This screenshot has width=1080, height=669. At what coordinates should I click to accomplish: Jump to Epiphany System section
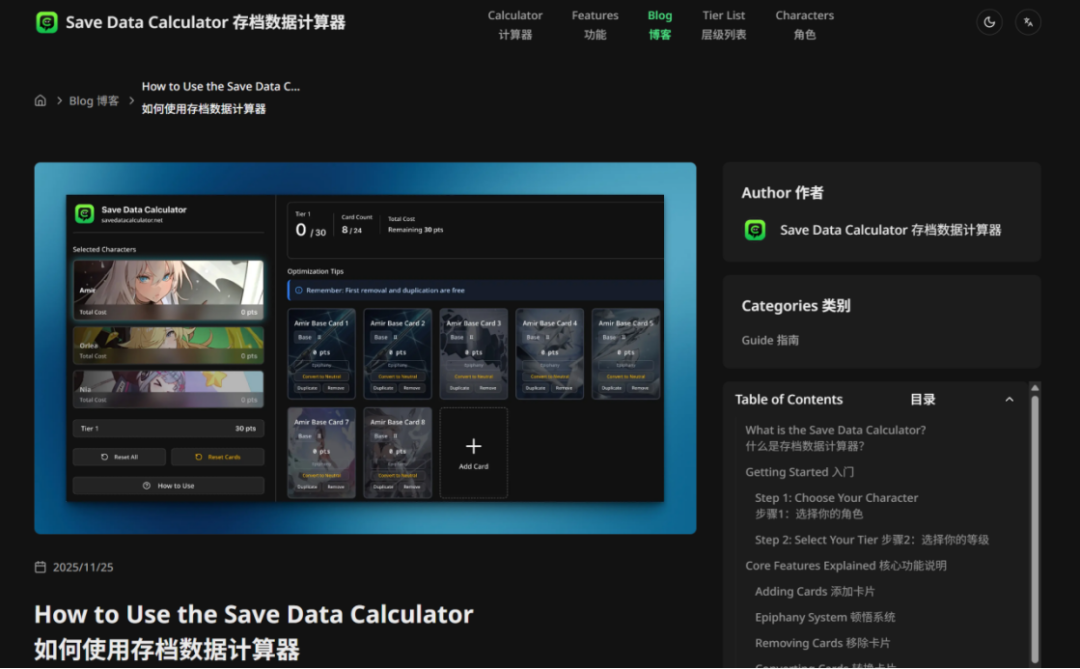click(x=824, y=617)
